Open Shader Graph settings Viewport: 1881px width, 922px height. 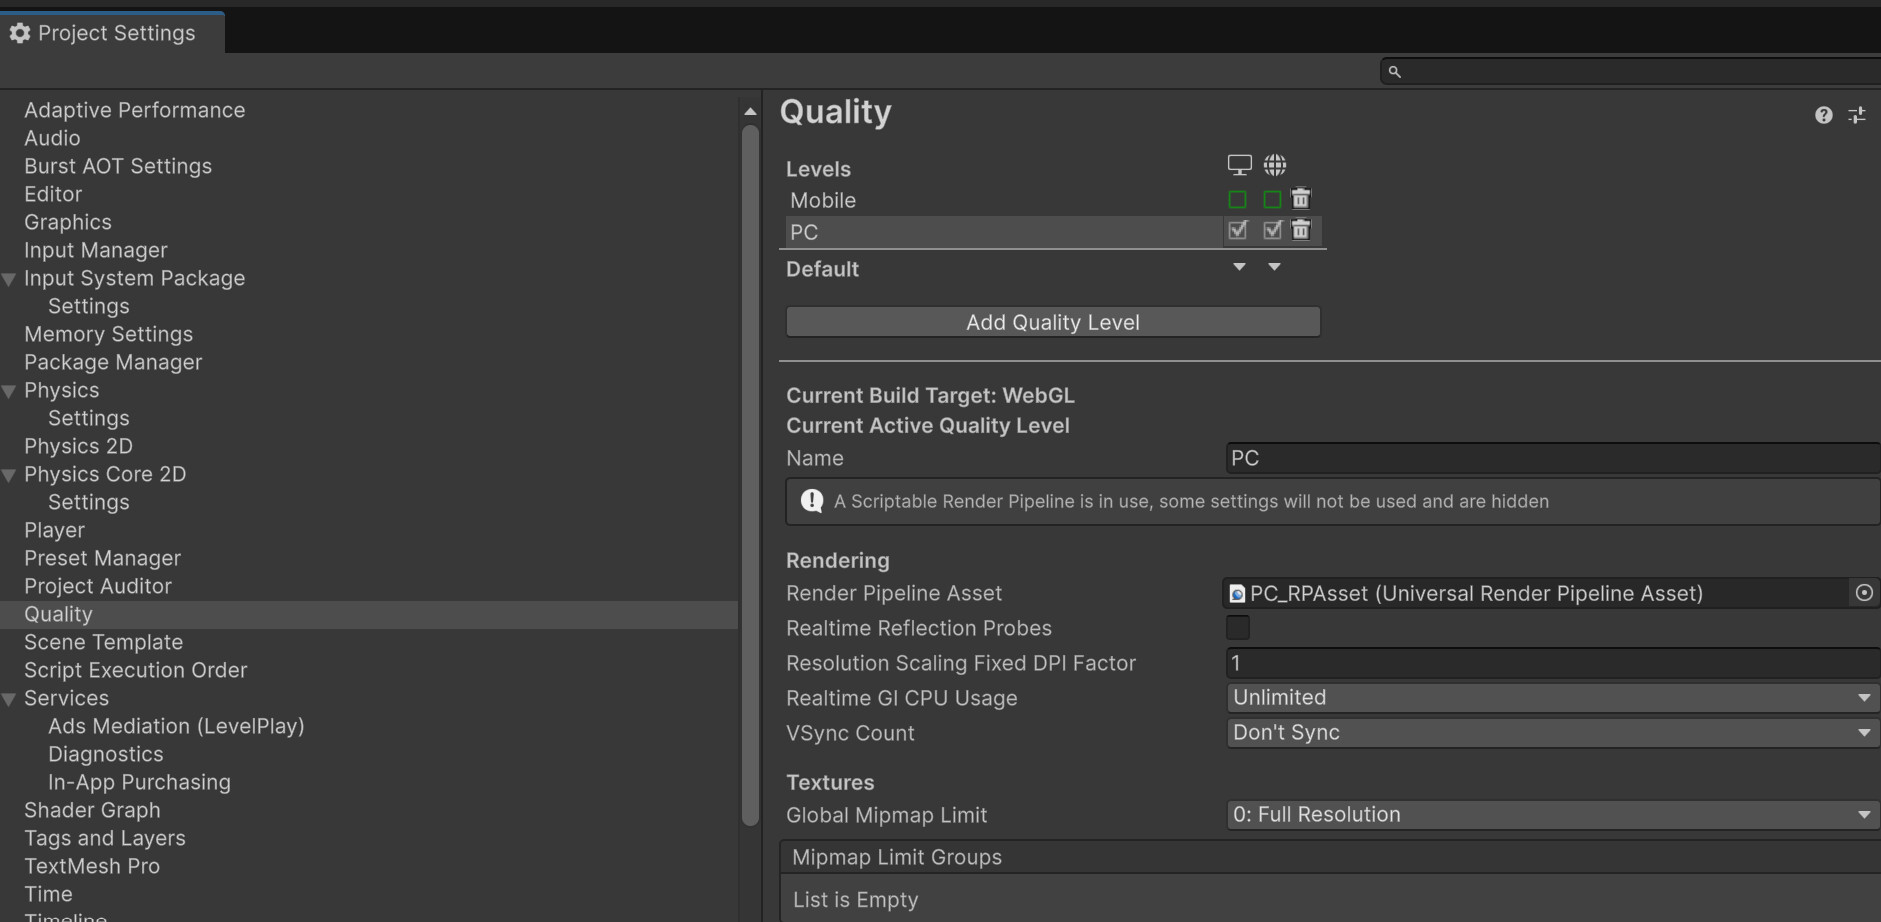[92, 810]
